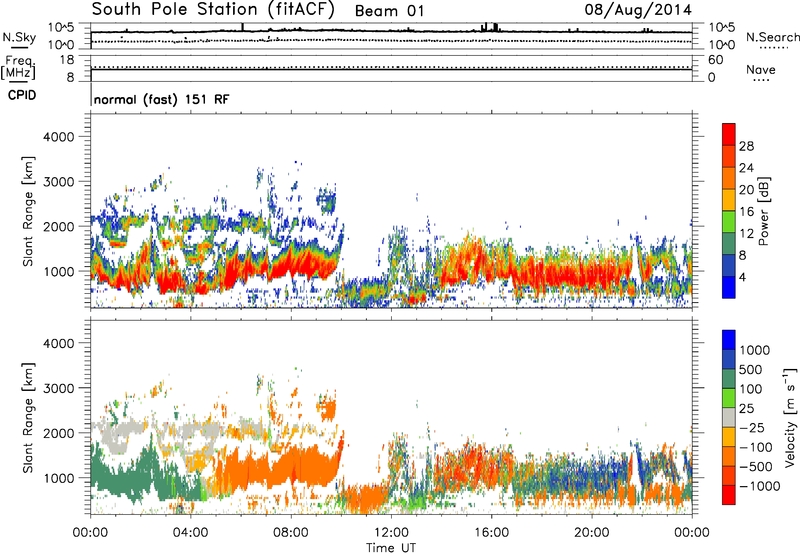
Task: Click the '20:00' time axis tick label
Action: (x=592, y=533)
